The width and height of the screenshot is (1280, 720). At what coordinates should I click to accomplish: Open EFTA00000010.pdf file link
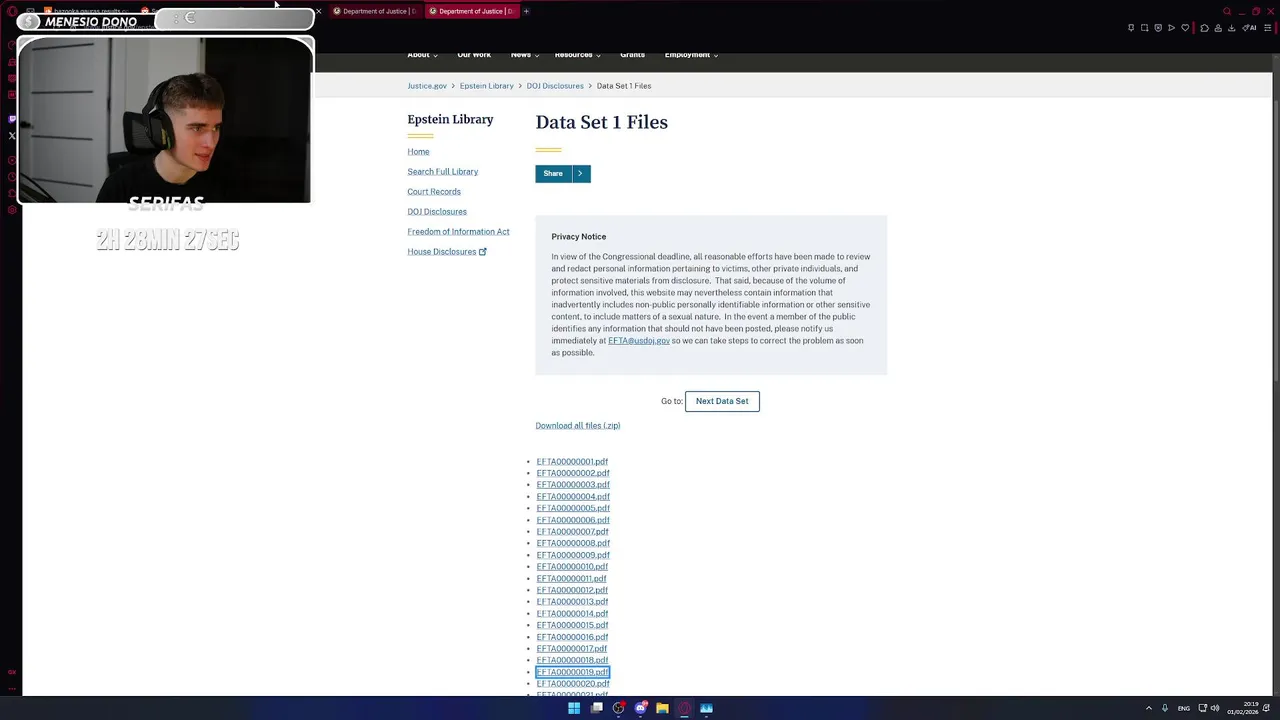(572, 567)
